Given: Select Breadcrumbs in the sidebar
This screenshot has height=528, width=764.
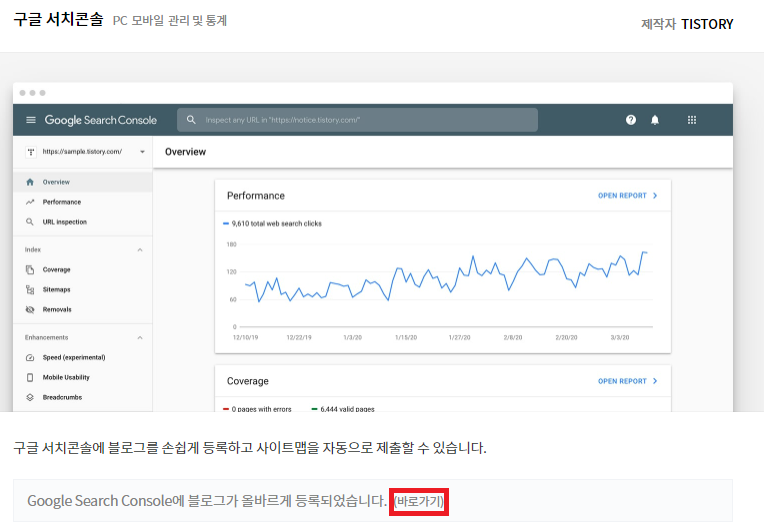Looking at the screenshot, I should coord(83,397).
